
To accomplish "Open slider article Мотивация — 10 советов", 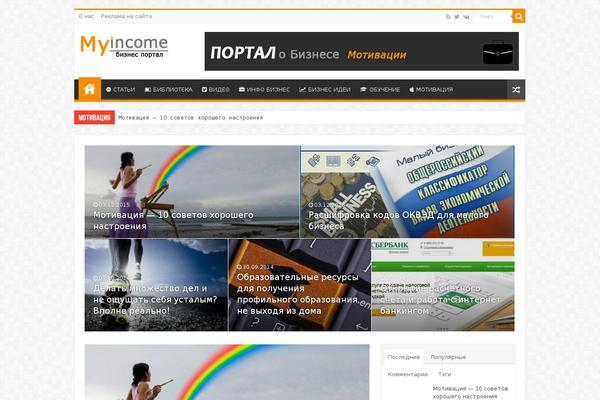I will [192, 191].
